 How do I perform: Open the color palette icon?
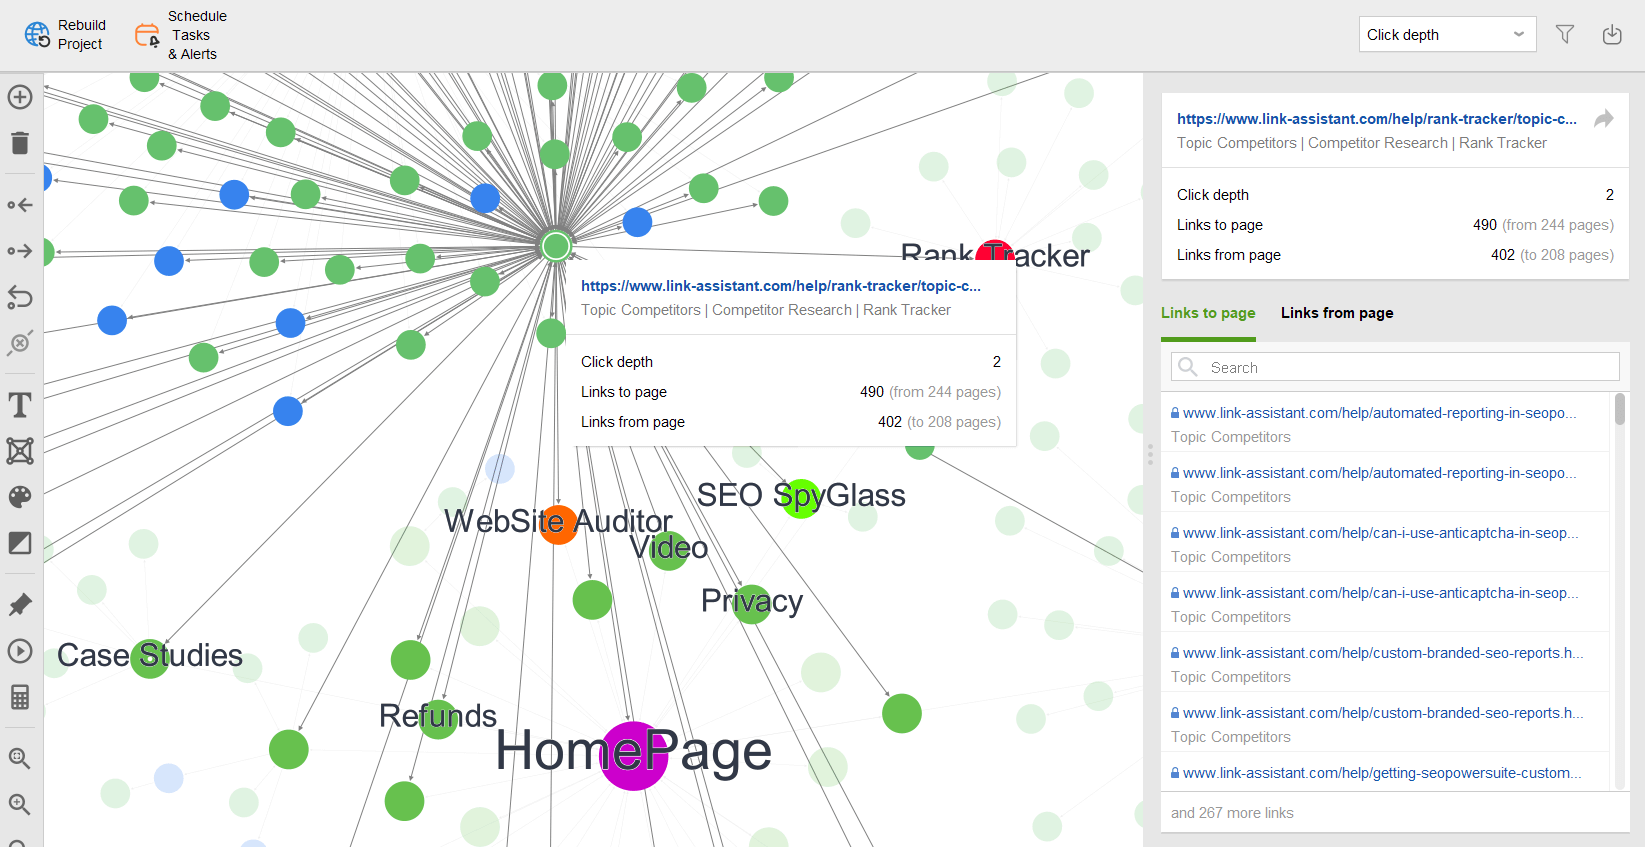pyautogui.click(x=20, y=497)
